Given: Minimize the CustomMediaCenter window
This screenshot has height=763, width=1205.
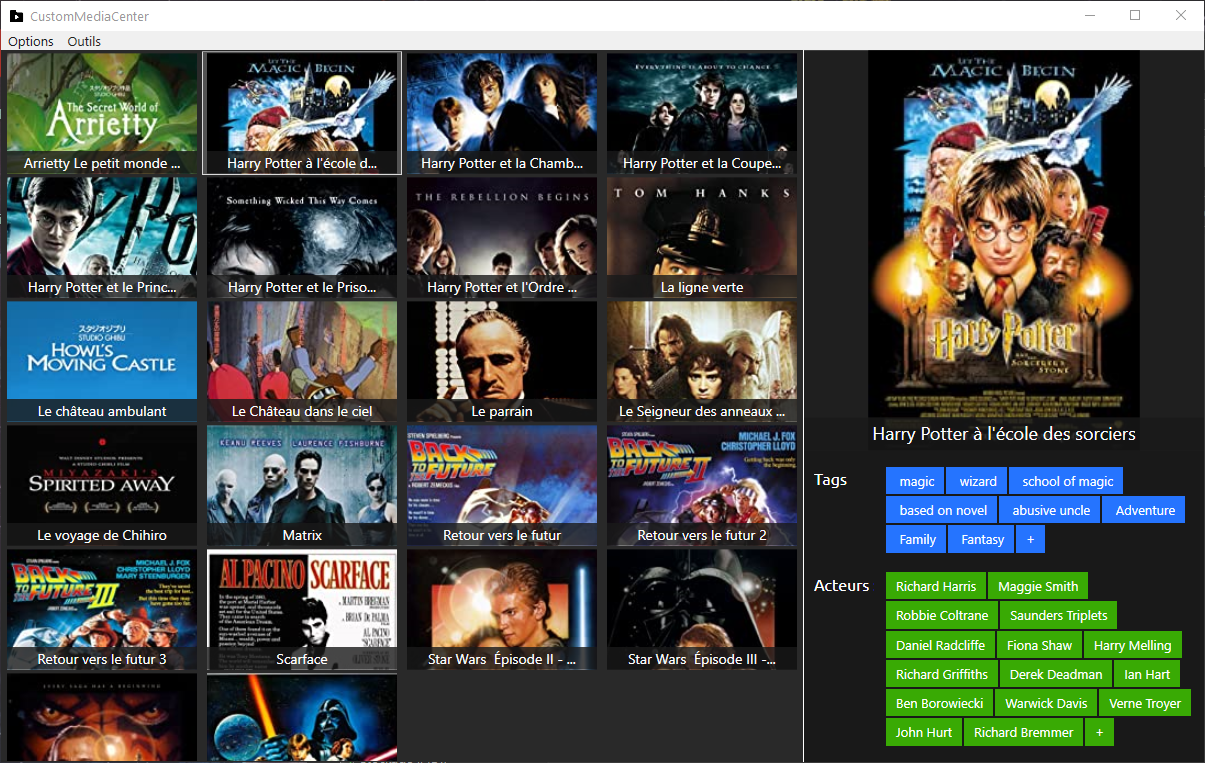Looking at the screenshot, I should tap(1089, 15).
